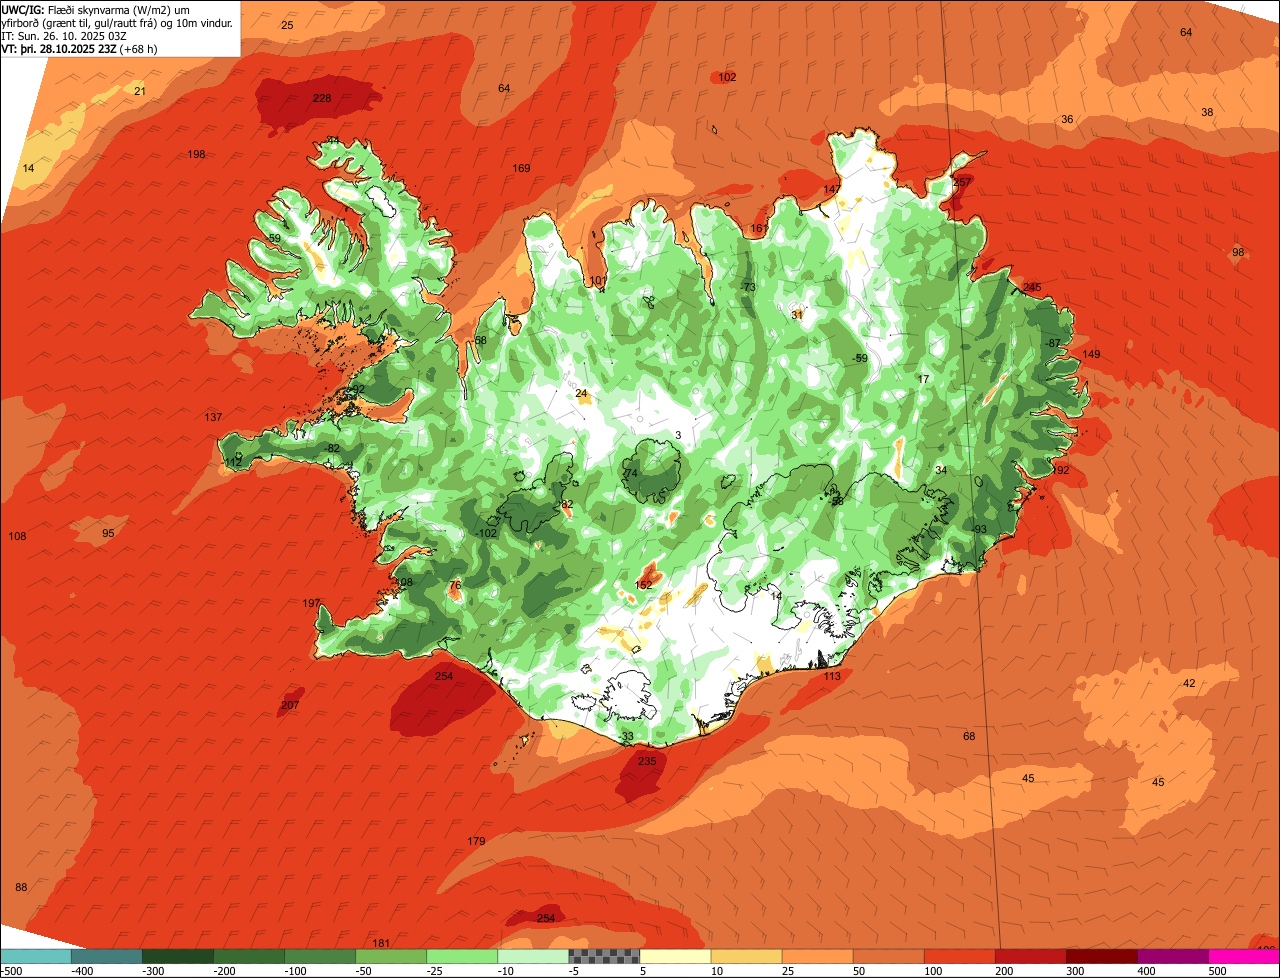Pick the -400 legend label
This screenshot has width=1280, height=978.
pyautogui.click(x=82, y=970)
